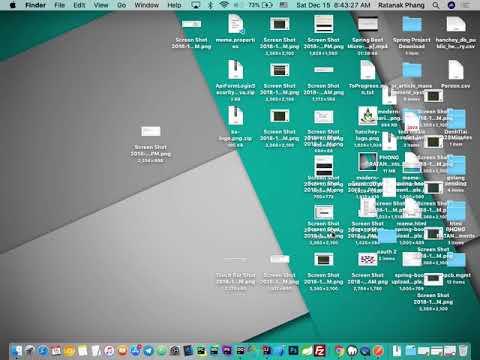Image resolution: width=480 pixels, height=360 pixels.
Task: Open Google Chrome in the Dock
Action: coord(339,351)
